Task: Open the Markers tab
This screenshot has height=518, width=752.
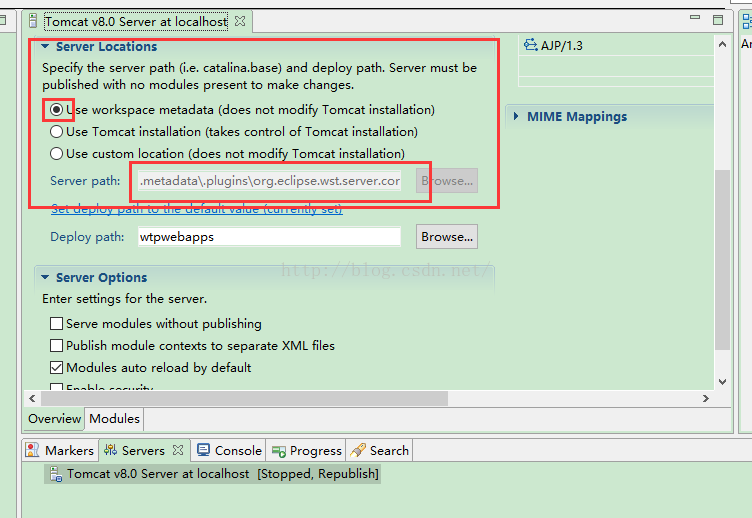Action: tap(60, 450)
